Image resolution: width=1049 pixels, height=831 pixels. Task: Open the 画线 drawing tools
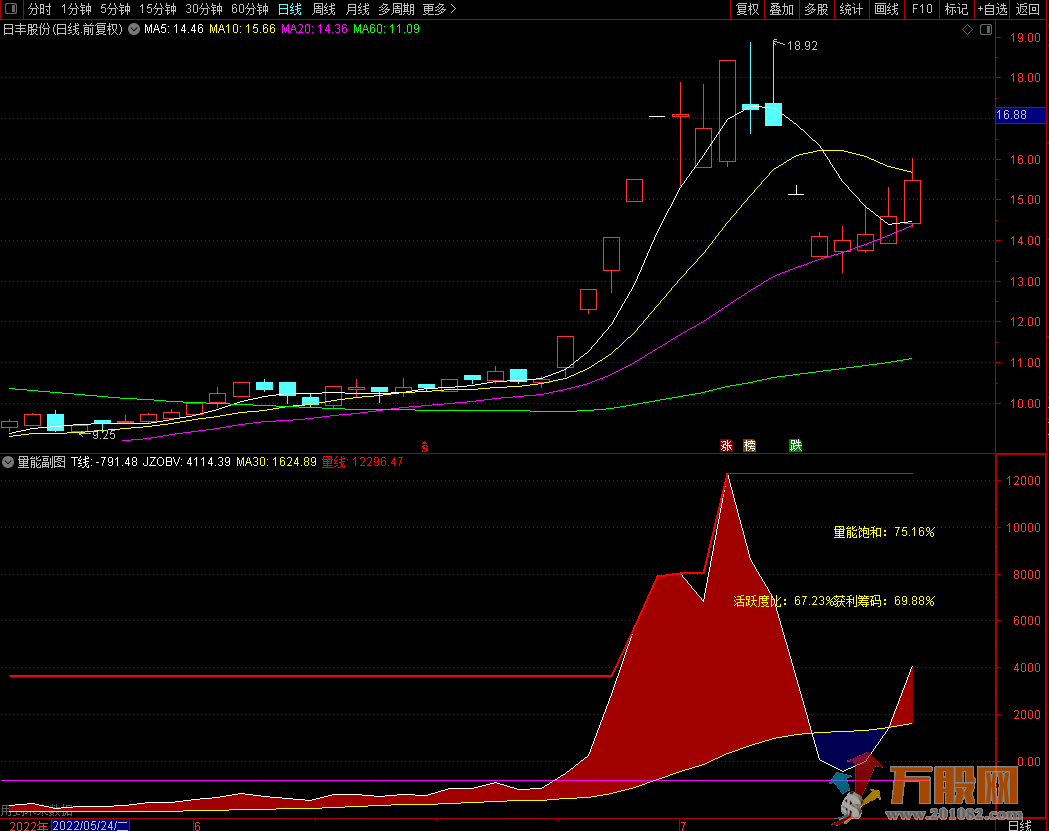[886, 9]
